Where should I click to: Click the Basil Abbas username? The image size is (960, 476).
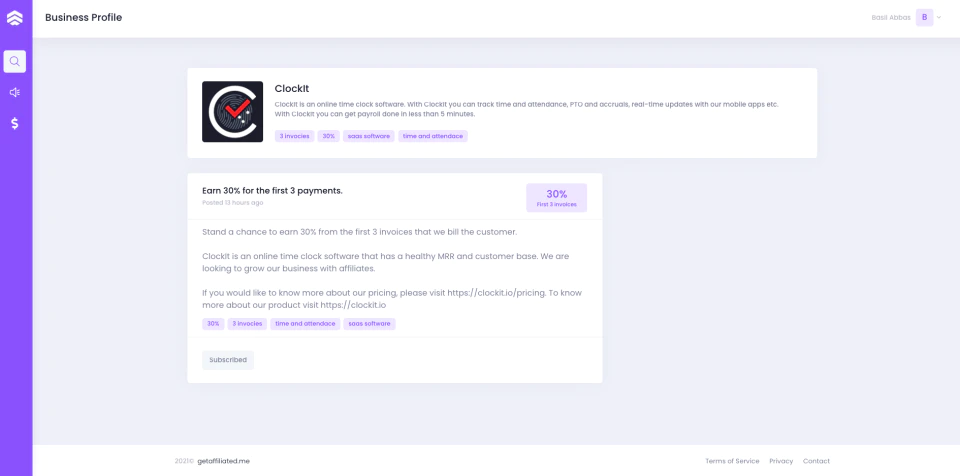coord(891,18)
